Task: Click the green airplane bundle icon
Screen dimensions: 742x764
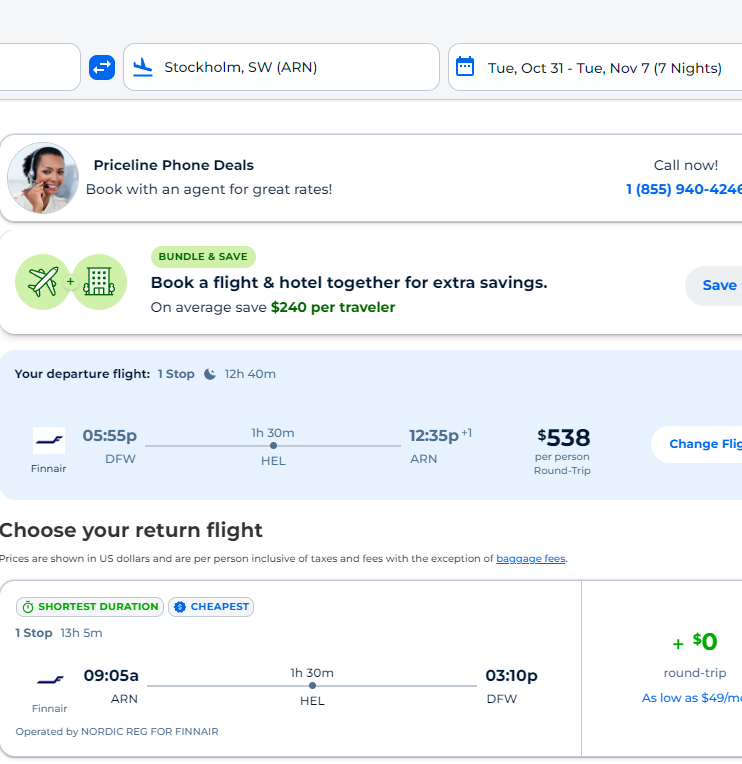Action: point(43,282)
